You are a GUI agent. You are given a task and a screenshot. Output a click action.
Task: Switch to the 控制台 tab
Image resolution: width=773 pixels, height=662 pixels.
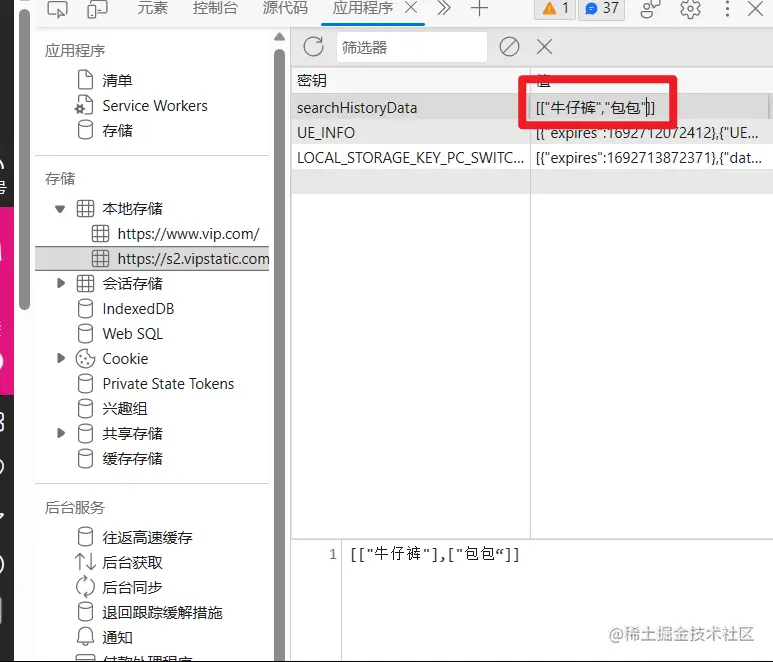215,8
